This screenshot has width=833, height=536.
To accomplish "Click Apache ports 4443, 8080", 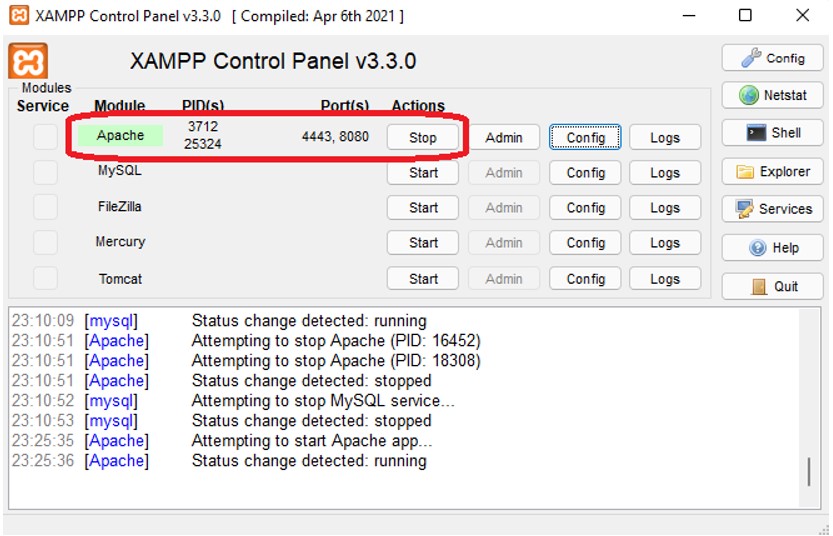I will pos(335,137).
